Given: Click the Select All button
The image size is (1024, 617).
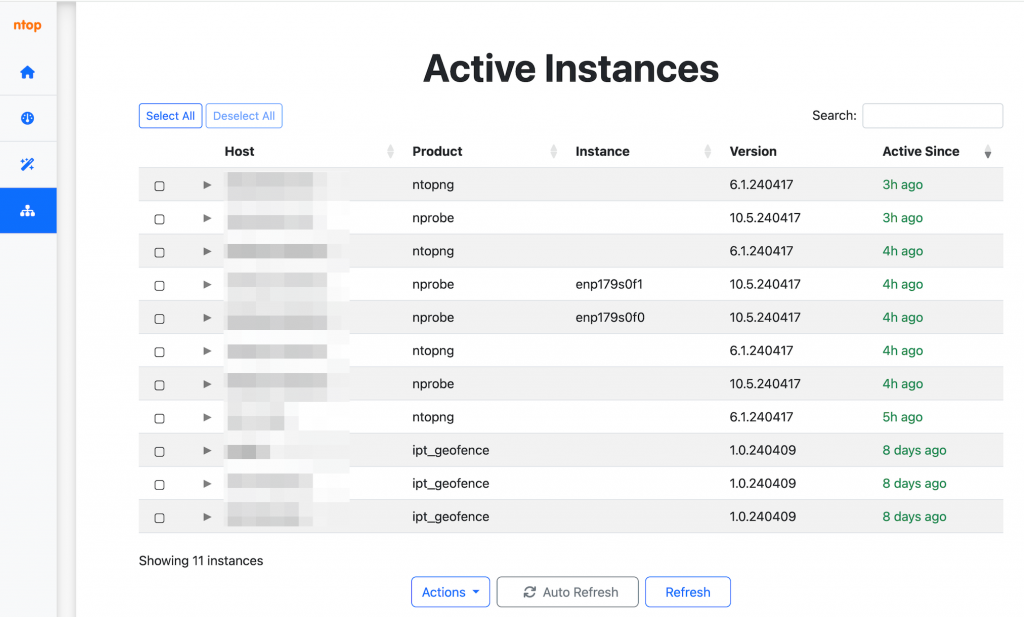Looking at the screenshot, I should coord(170,116).
